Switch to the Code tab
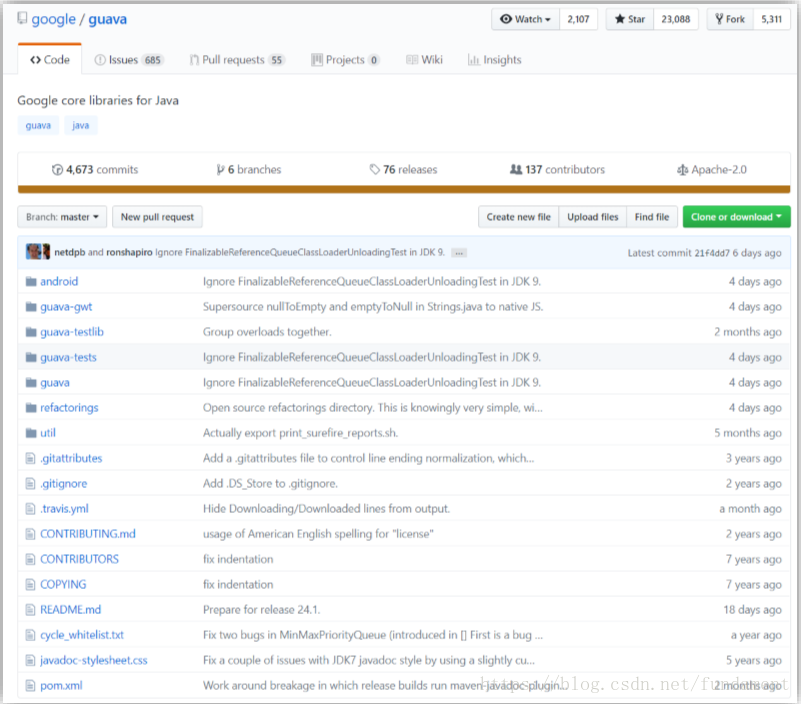The image size is (801, 704). (50, 60)
